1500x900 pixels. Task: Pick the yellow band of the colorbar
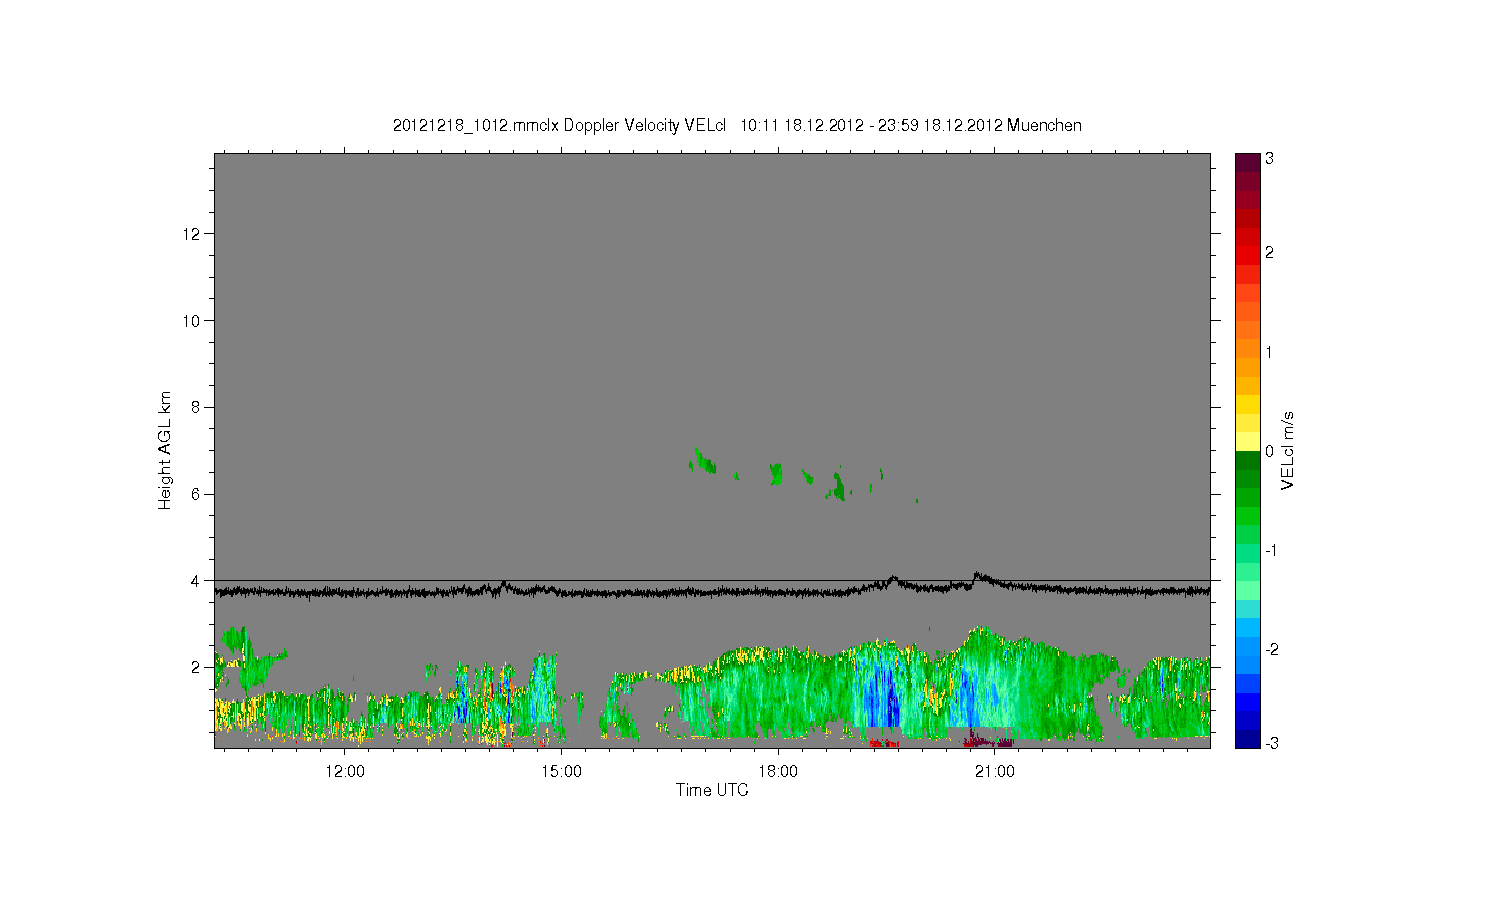(1247, 432)
